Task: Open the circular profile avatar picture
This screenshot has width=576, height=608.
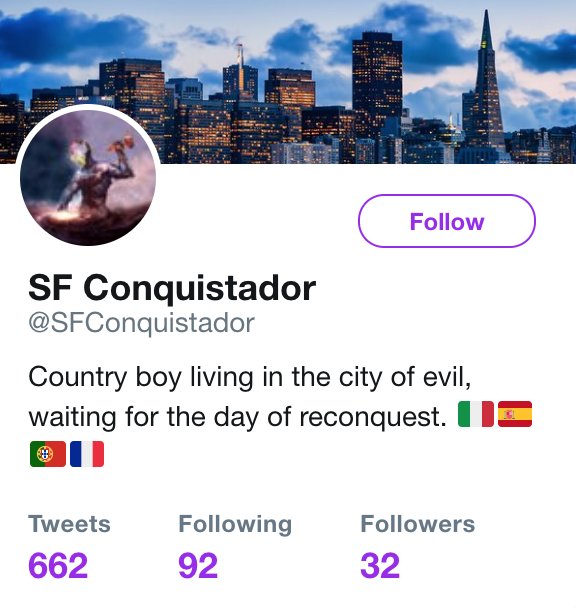Action: click(x=88, y=177)
